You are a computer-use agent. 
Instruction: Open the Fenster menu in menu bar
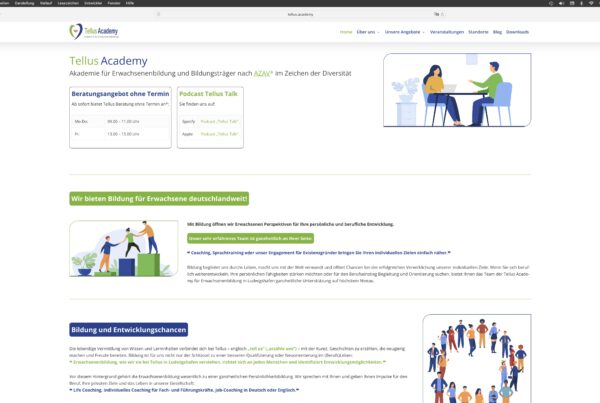click(114, 3)
